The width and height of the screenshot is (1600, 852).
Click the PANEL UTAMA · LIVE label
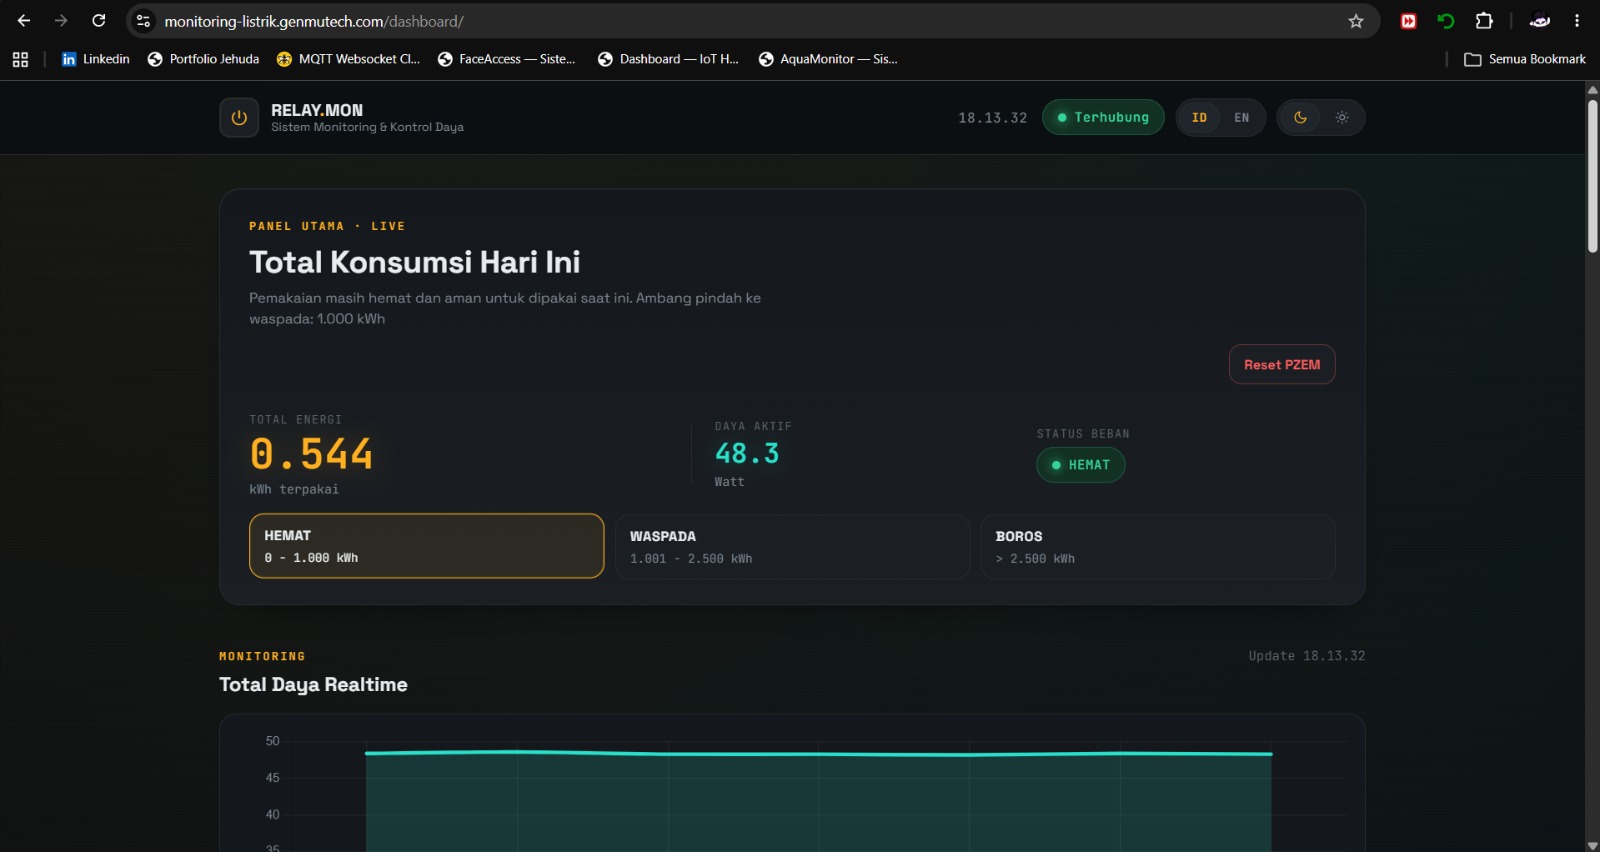[327, 226]
